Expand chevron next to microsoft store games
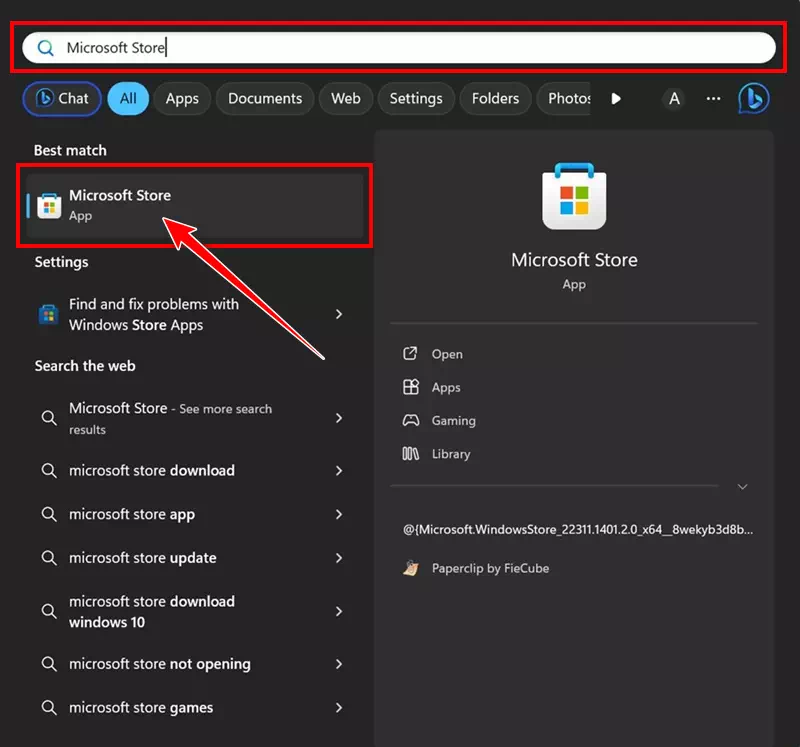The image size is (800, 747). (x=339, y=708)
